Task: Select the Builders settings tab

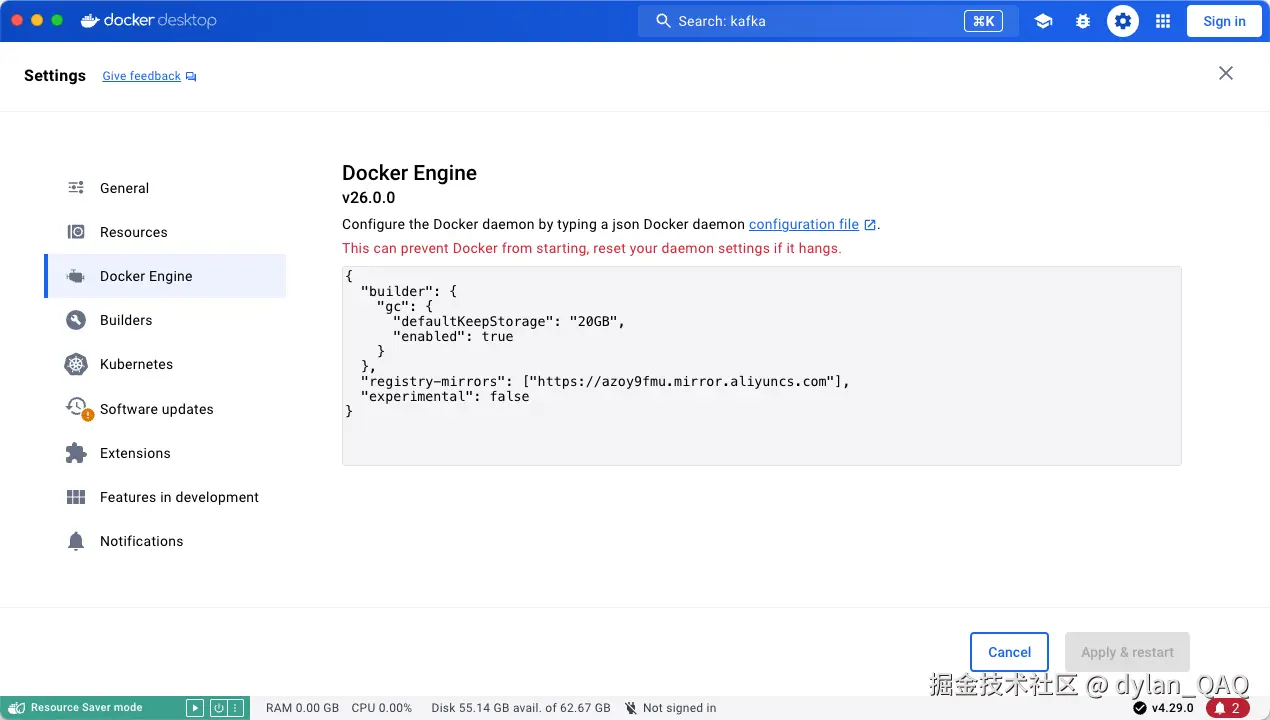Action: 165,320
